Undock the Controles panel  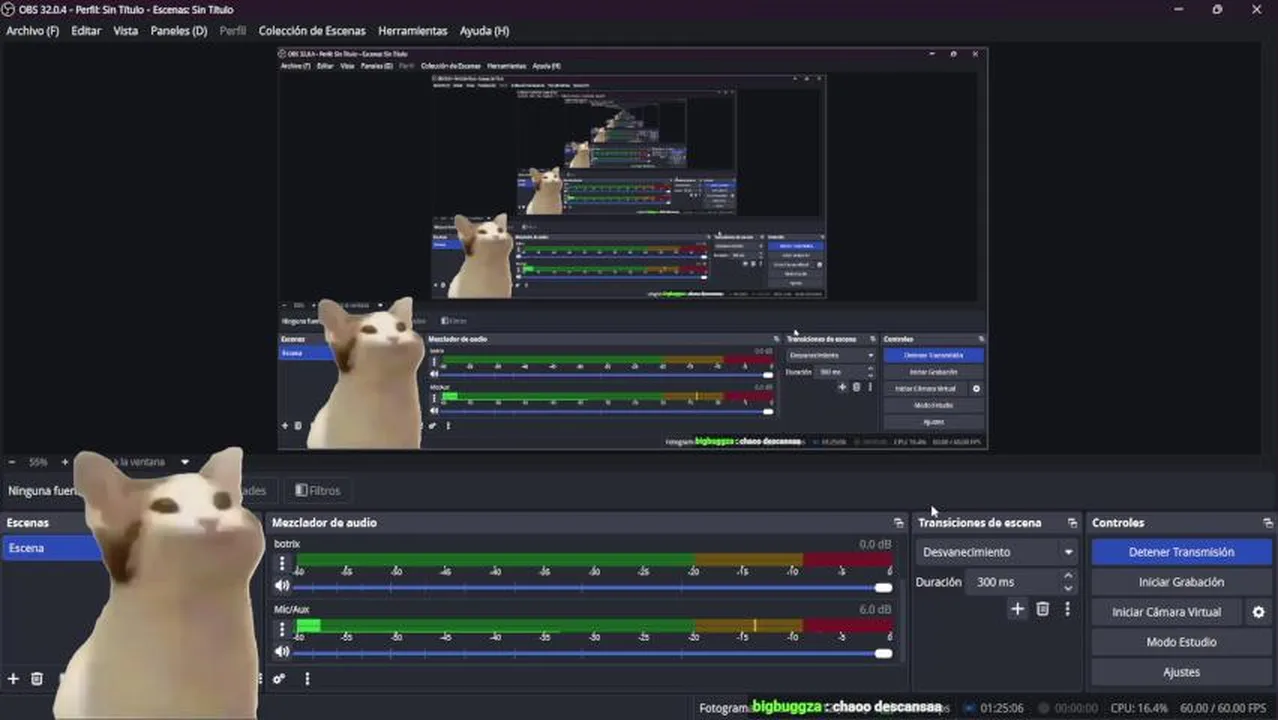[x=1268, y=523]
